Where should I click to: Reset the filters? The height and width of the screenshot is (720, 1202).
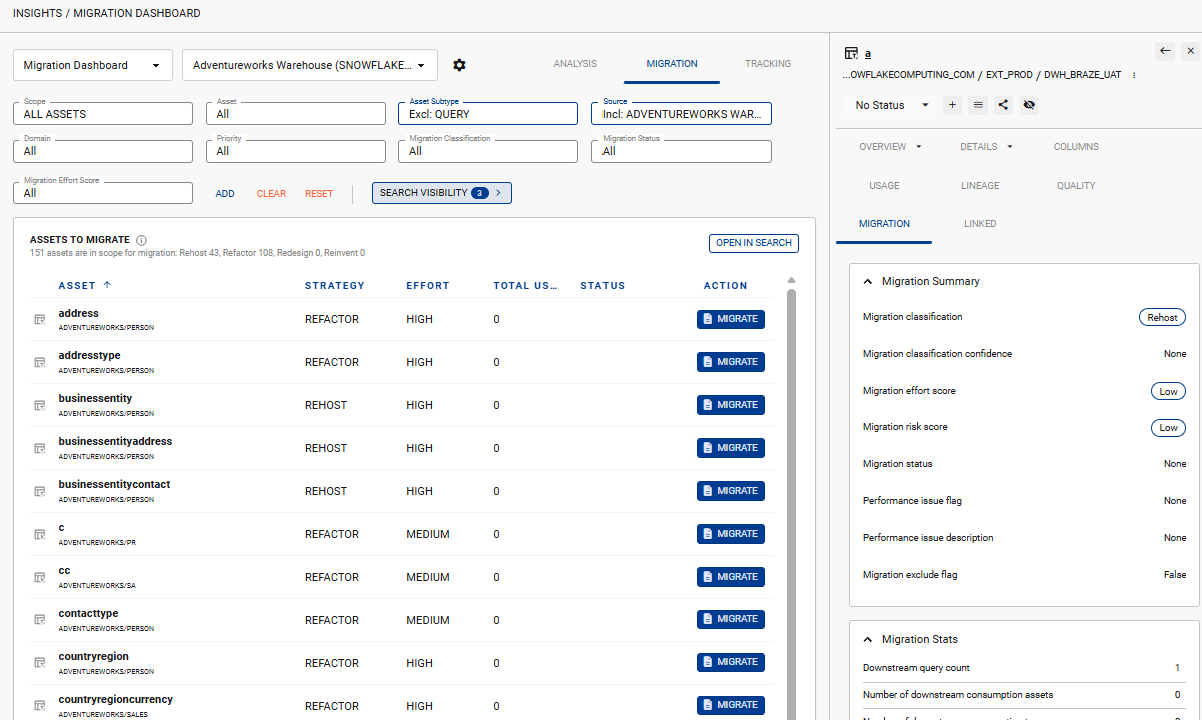319,194
